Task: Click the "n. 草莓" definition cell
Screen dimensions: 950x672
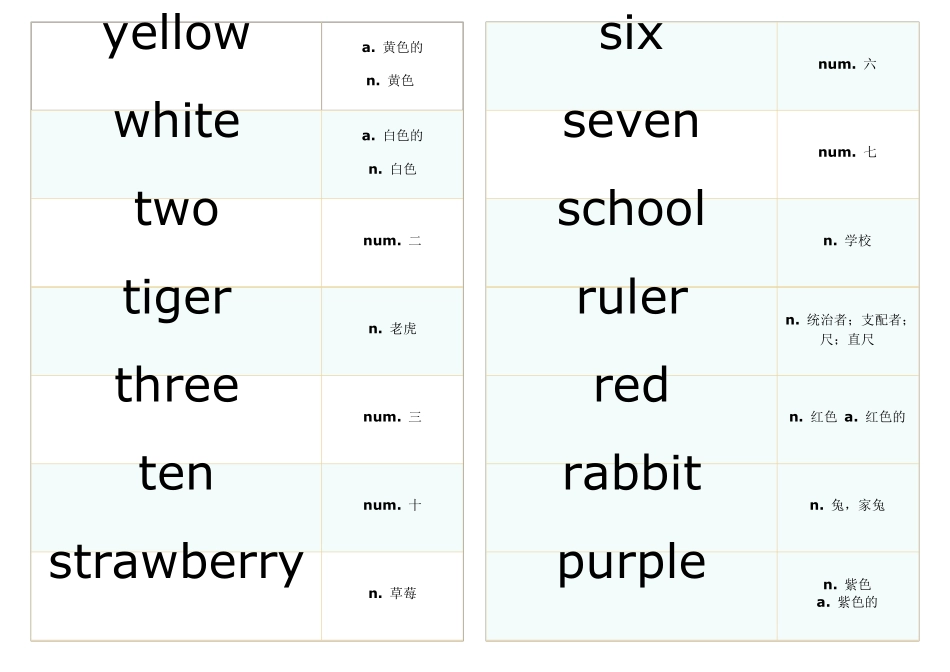Action: pyautogui.click(x=392, y=594)
